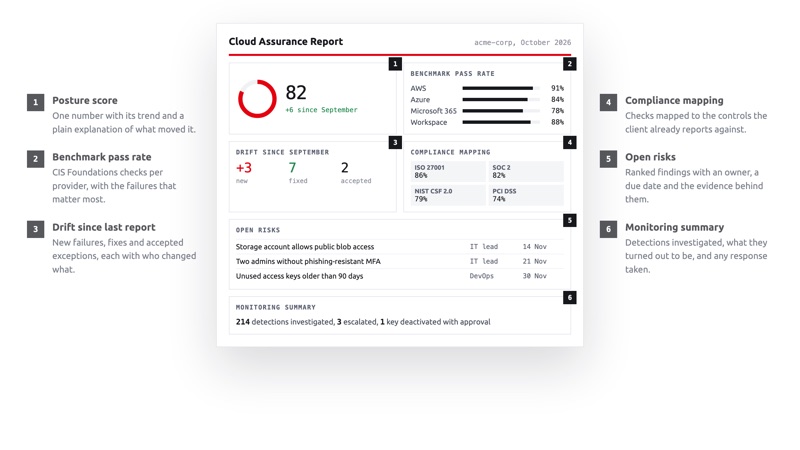The height and width of the screenshot is (450, 800).
Task: Select the 'acme-corp, October 2026' label
Action: 522,42
